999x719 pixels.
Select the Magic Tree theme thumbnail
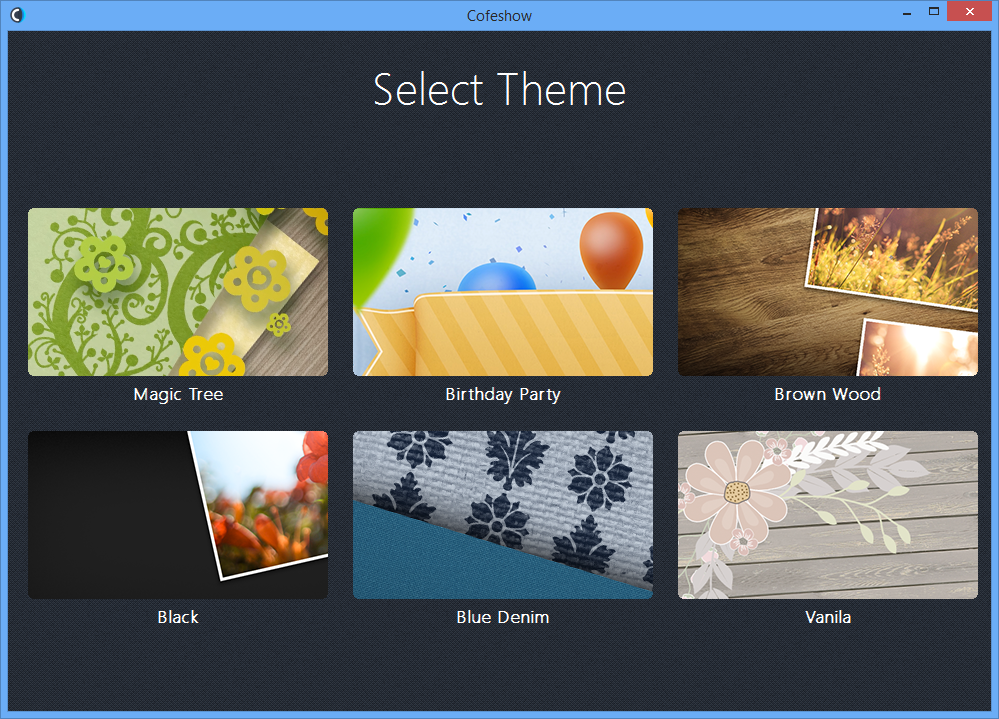coord(178,292)
